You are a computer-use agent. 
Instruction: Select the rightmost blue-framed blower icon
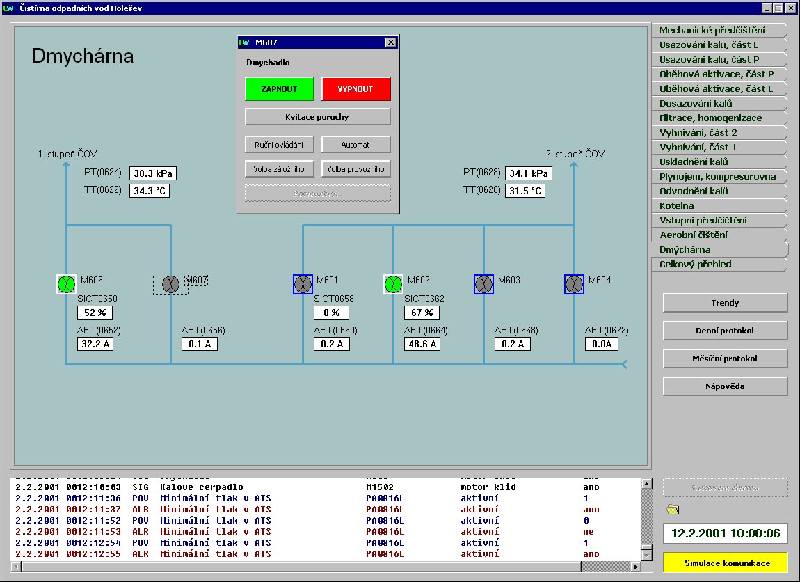tap(573, 284)
